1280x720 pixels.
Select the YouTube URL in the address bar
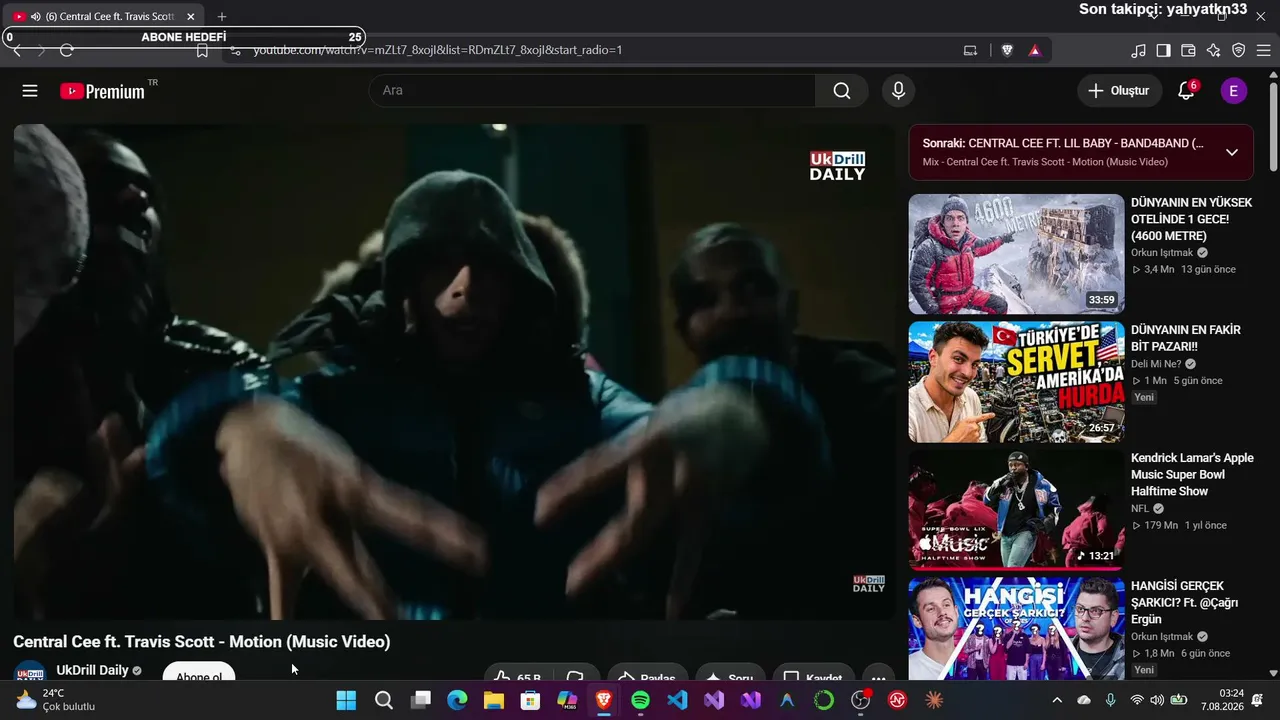[437, 50]
